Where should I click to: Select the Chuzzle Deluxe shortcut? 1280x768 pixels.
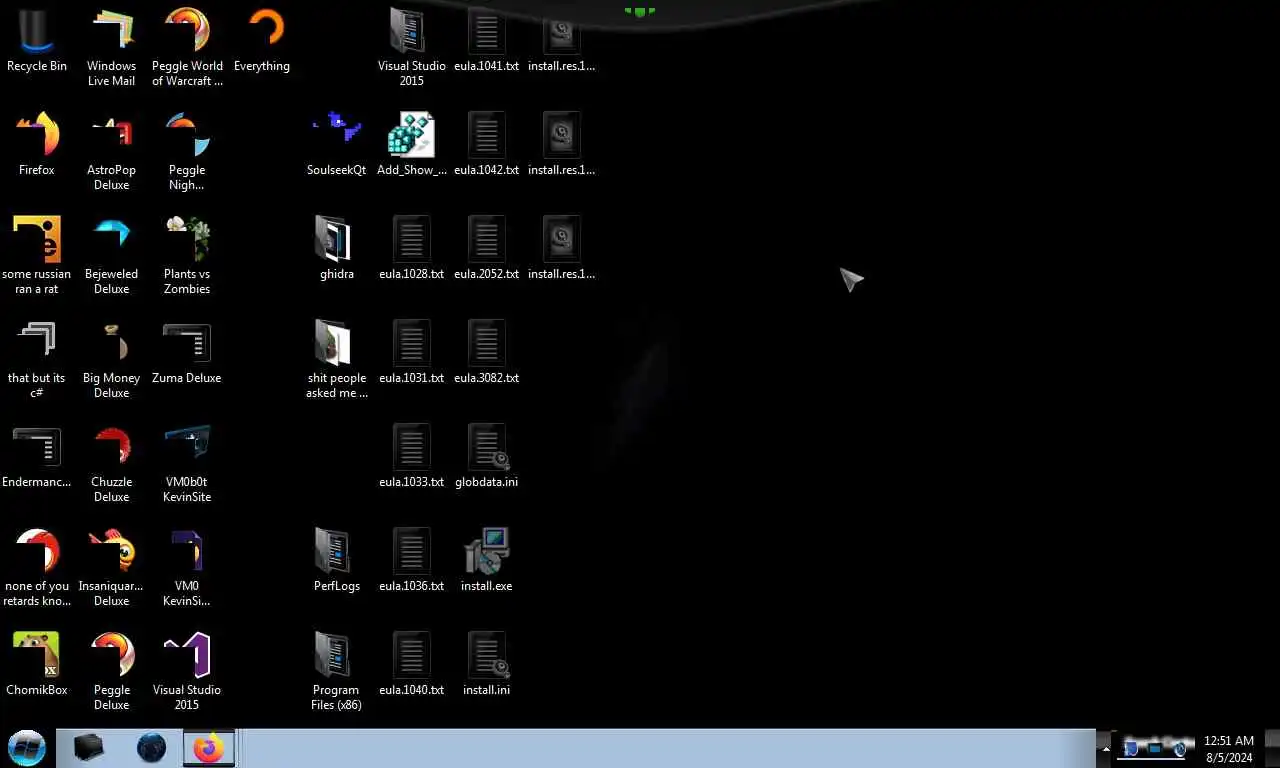[111, 464]
